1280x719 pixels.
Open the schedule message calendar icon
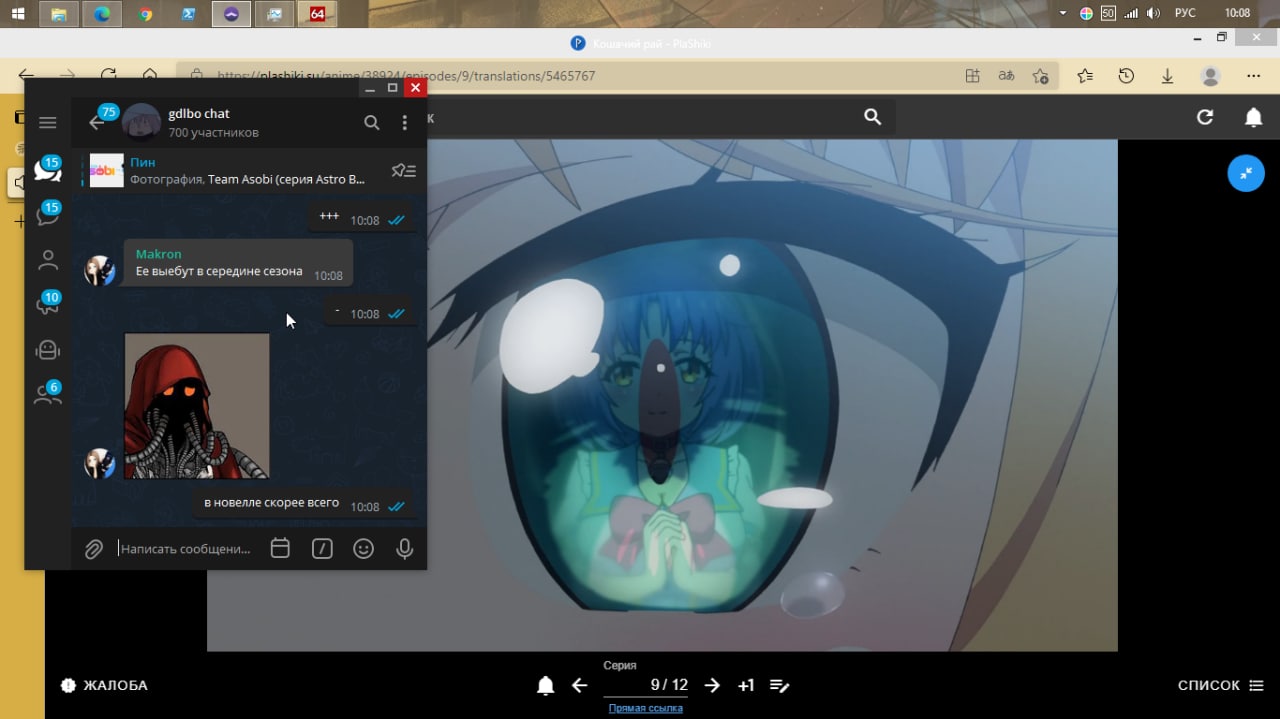280,548
